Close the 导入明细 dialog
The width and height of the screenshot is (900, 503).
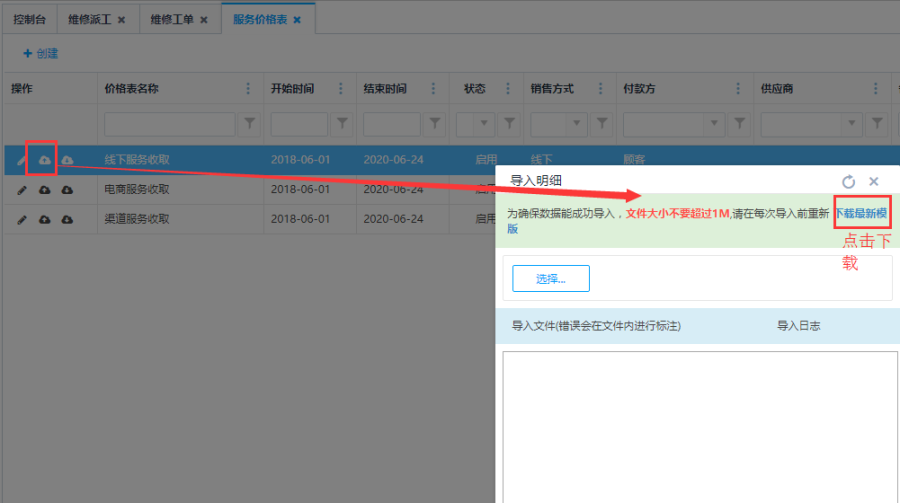tap(873, 181)
